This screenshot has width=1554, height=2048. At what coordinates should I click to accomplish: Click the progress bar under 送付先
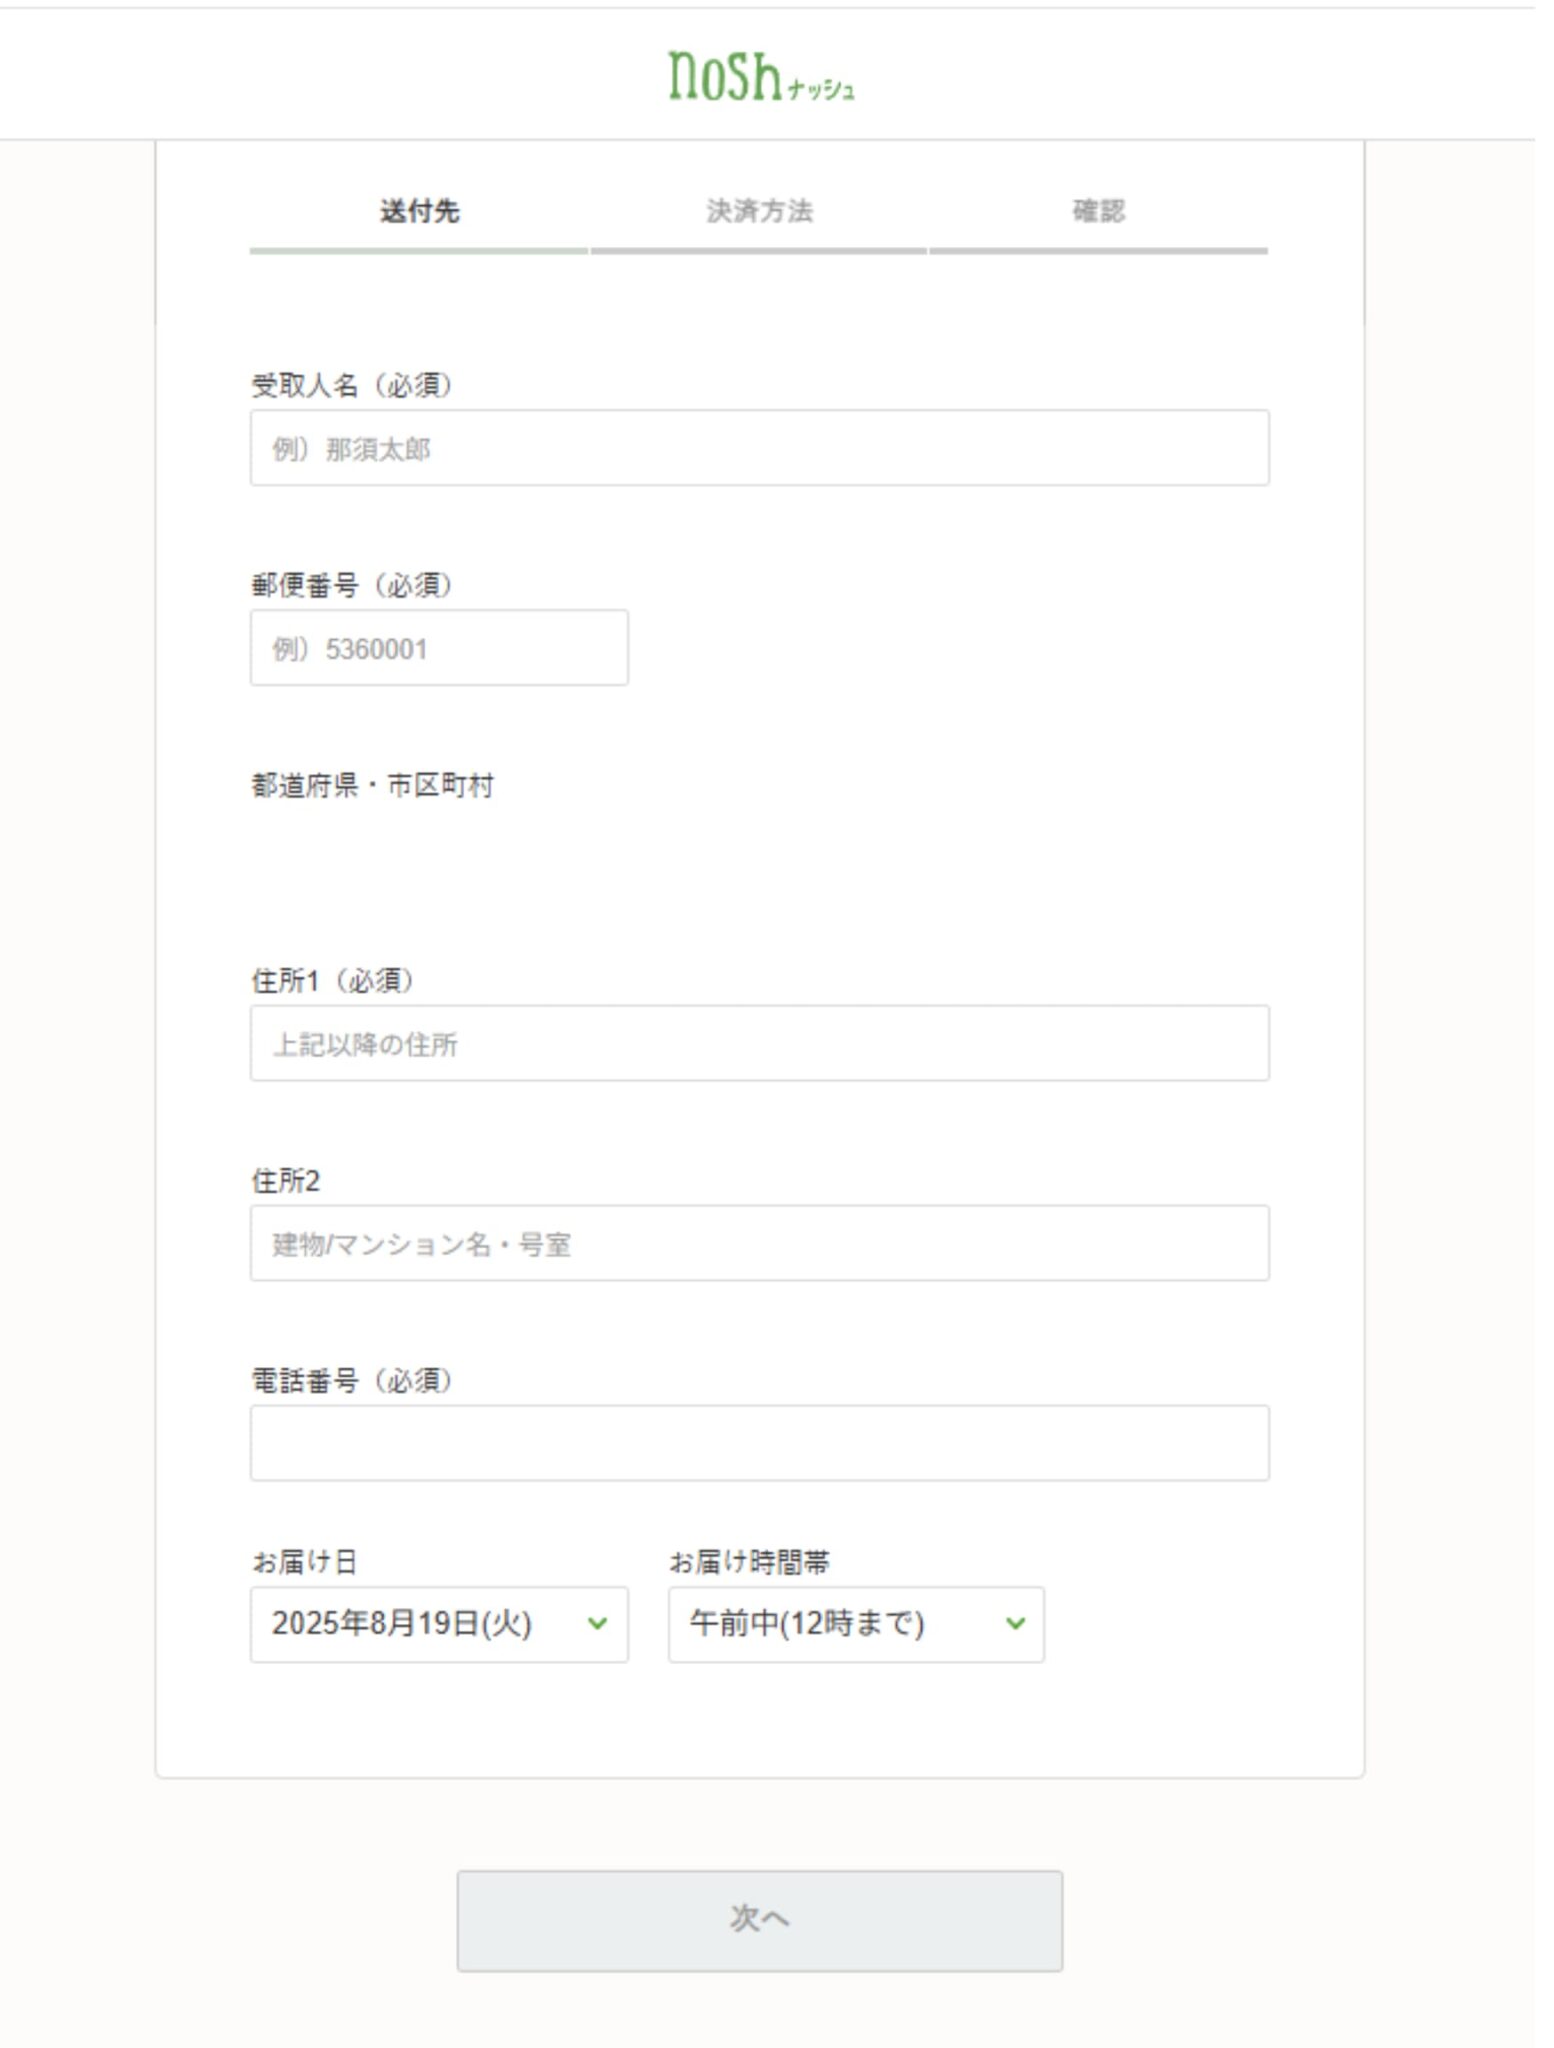[419, 251]
